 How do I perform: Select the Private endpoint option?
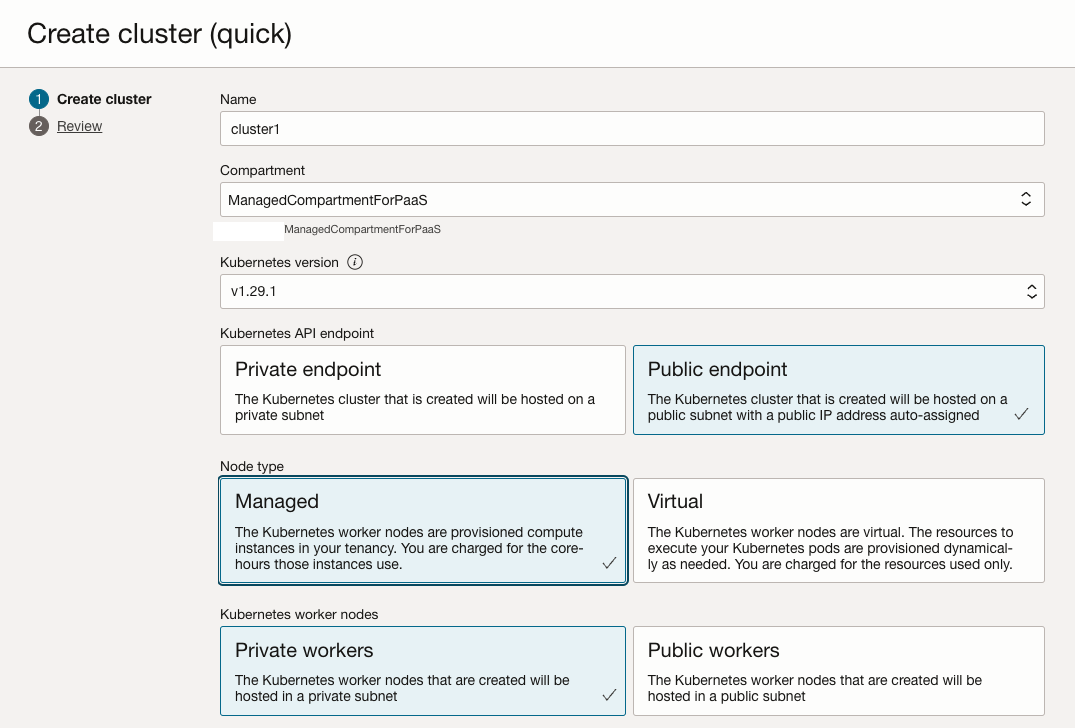tap(420, 390)
